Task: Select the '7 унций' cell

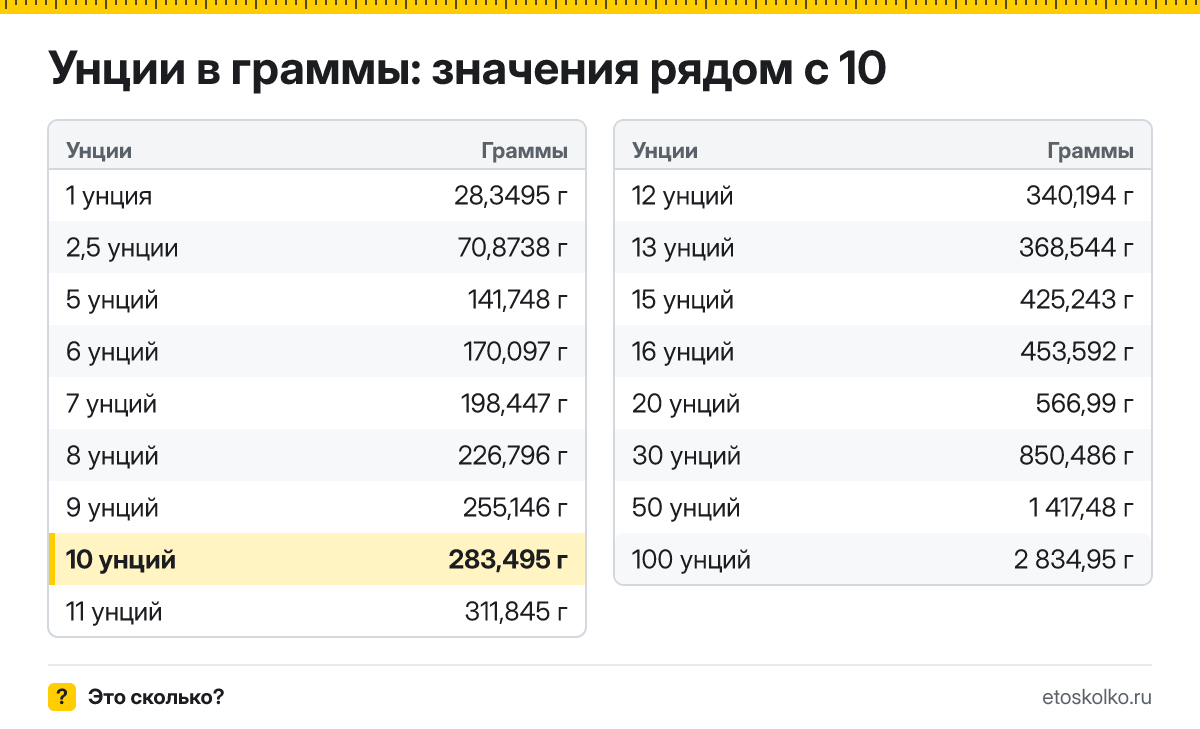Action: (112, 404)
